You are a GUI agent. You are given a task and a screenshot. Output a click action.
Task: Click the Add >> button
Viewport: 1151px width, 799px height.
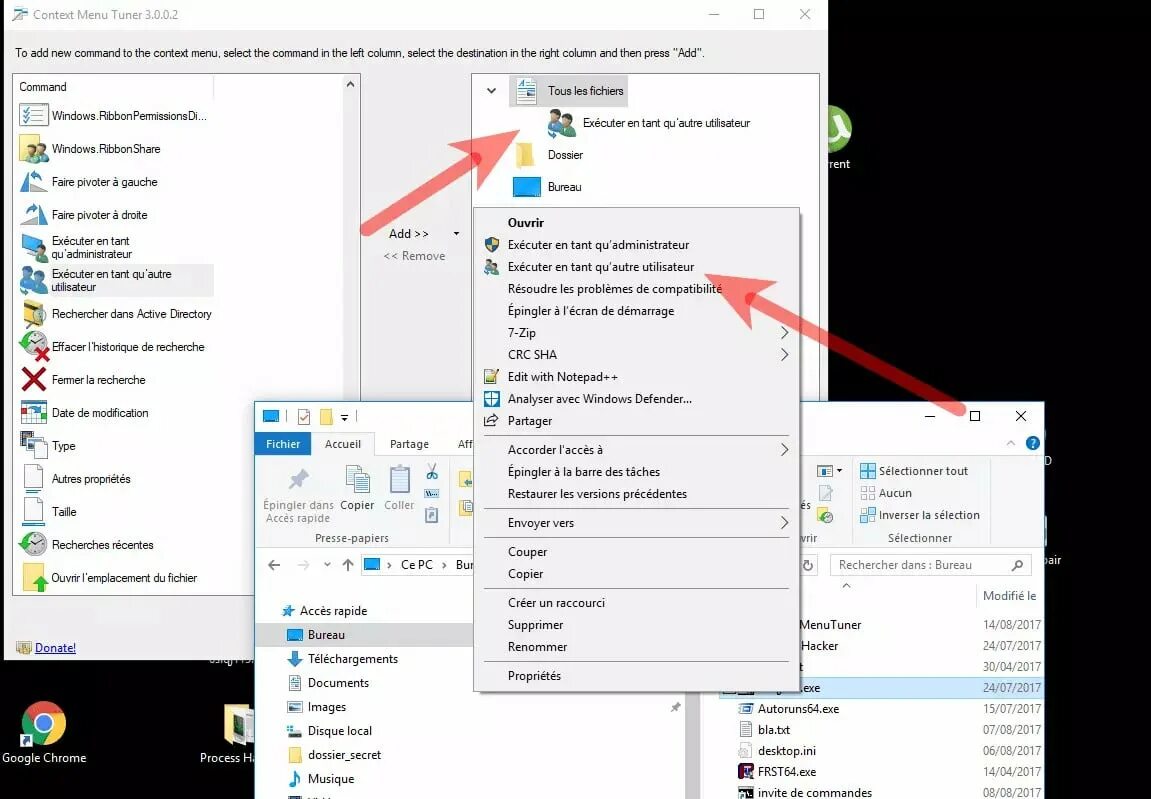[409, 234]
